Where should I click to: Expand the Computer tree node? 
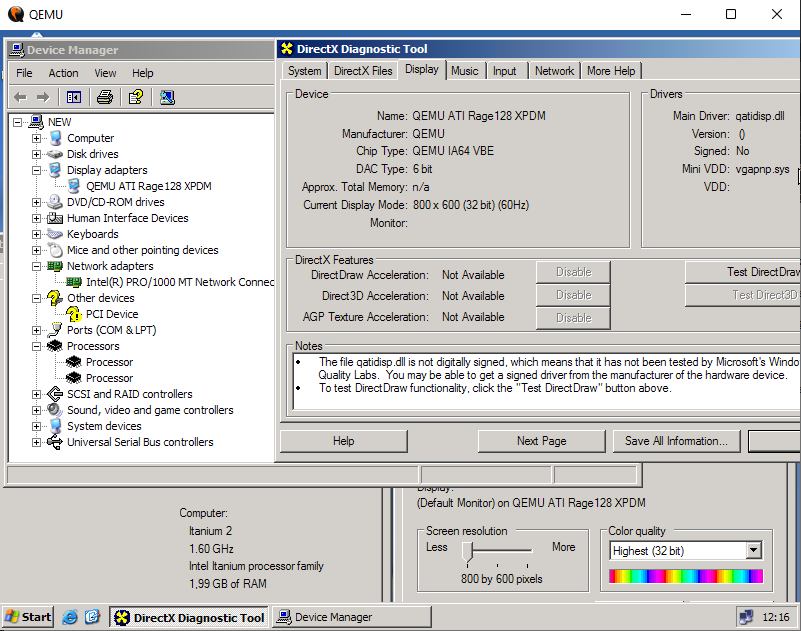pyautogui.click(x=36, y=138)
